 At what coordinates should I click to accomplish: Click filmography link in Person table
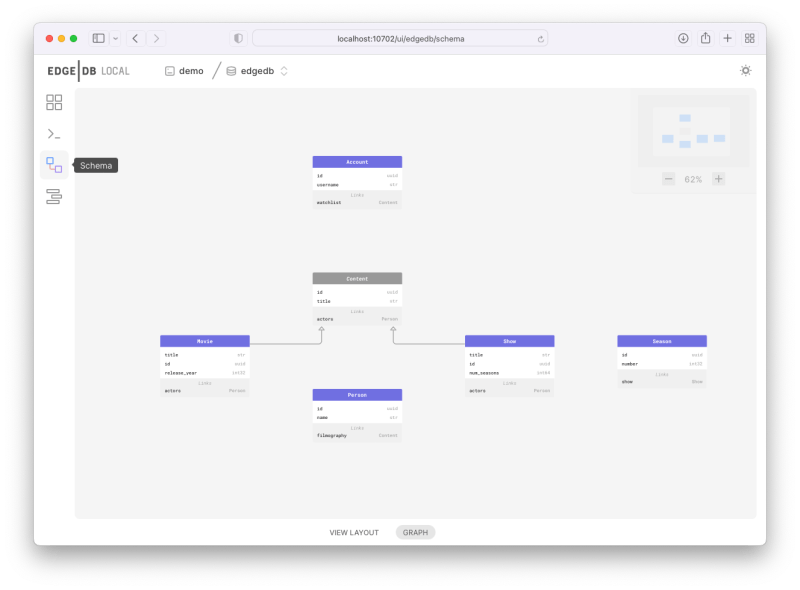(357, 435)
